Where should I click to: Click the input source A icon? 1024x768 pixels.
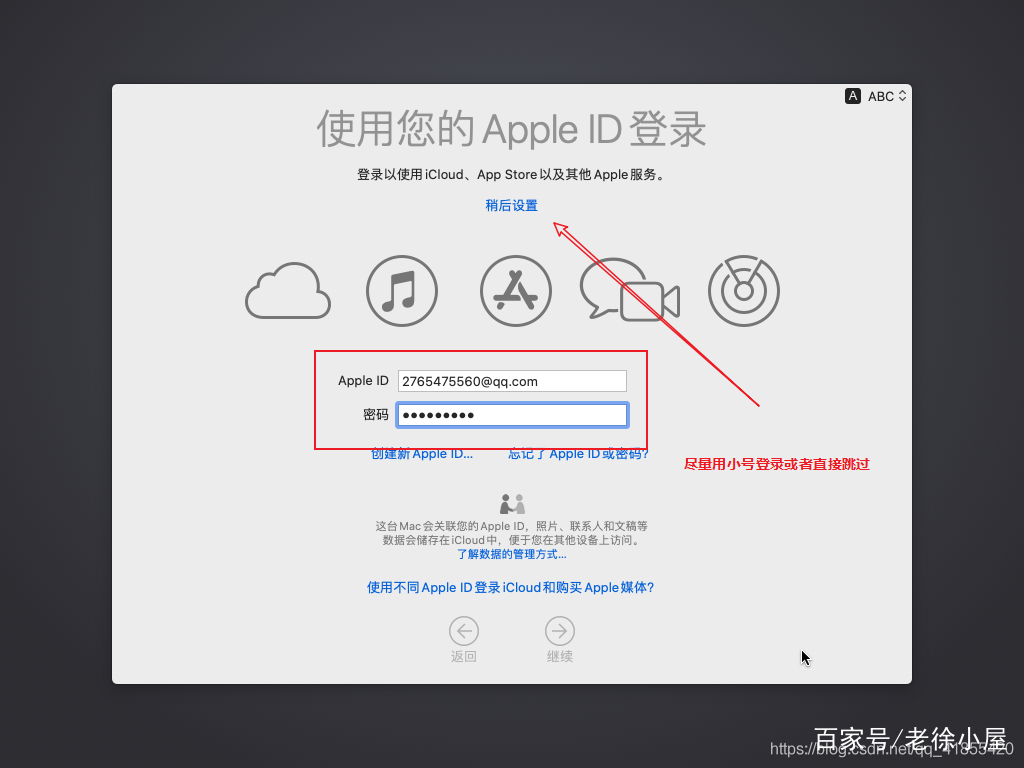click(852, 96)
